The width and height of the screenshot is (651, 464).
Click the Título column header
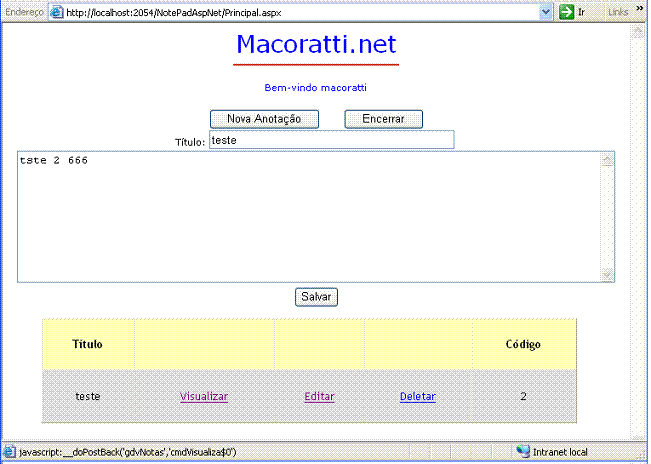[87, 344]
